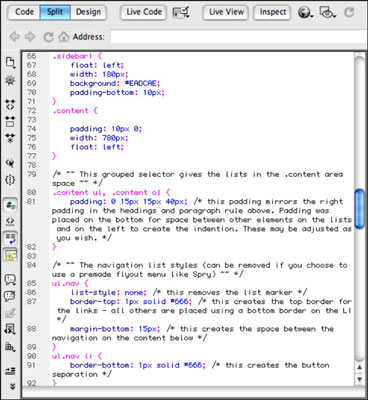The width and height of the screenshot is (368, 400).
Task: Switch to Design view
Action: (88, 12)
